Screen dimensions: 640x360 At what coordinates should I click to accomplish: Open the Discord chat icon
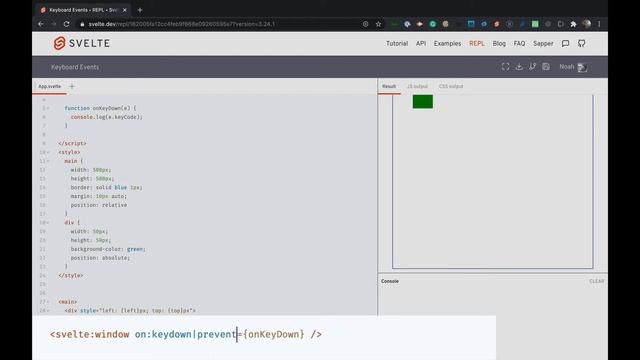point(565,43)
